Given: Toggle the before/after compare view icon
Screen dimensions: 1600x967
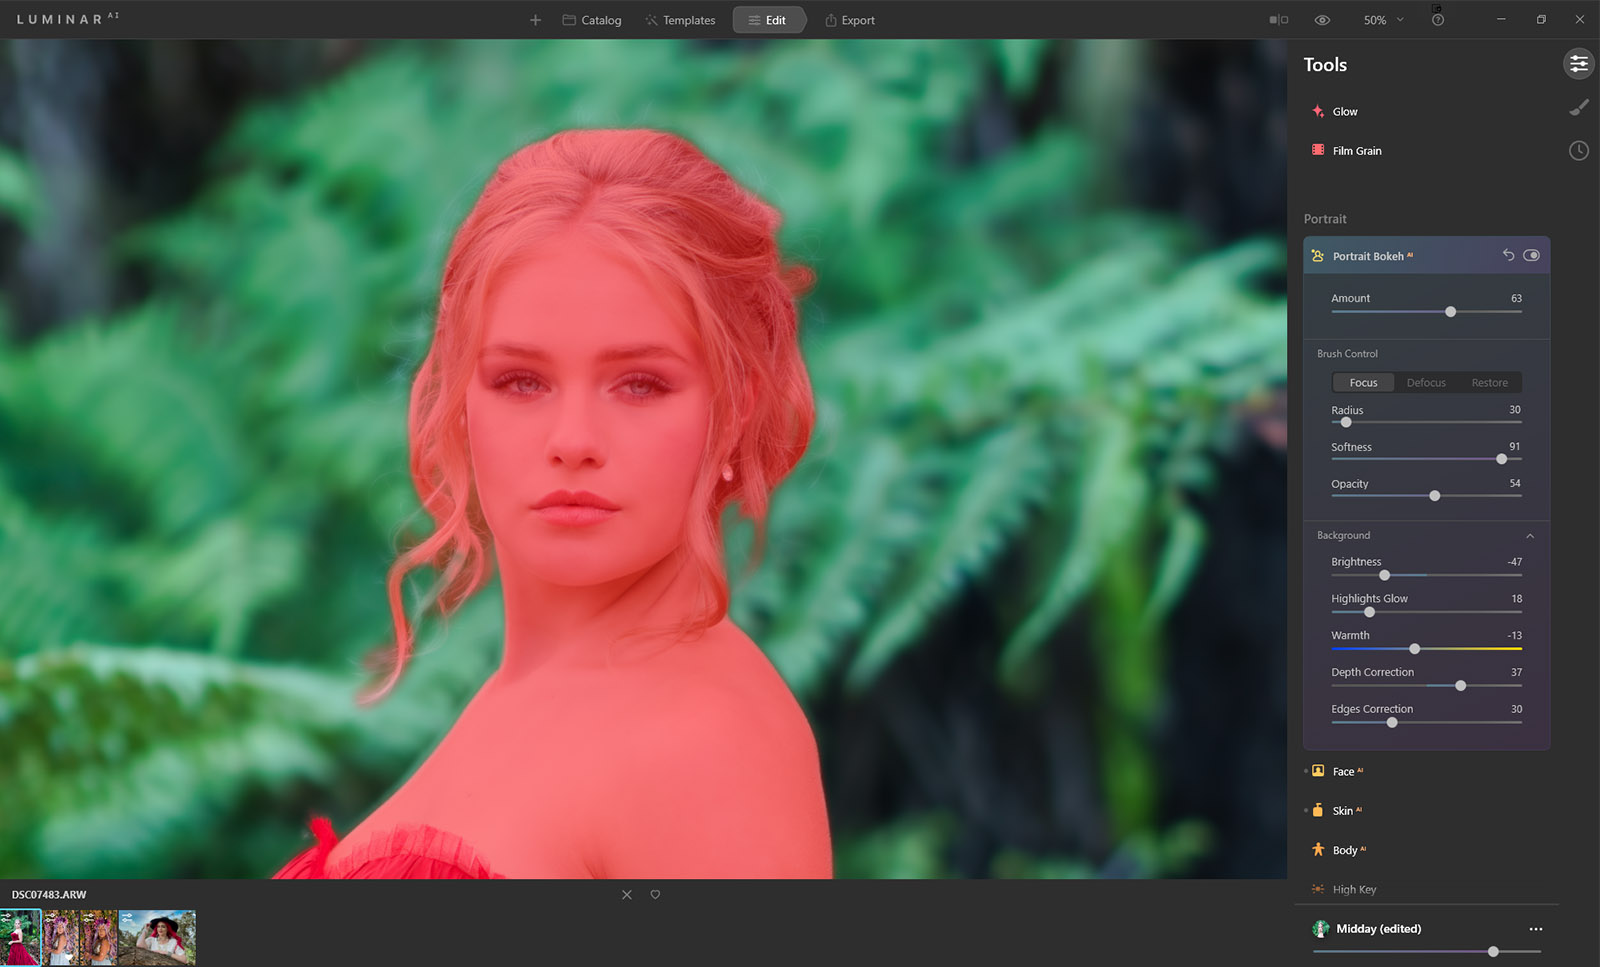Looking at the screenshot, I should click(x=1278, y=20).
